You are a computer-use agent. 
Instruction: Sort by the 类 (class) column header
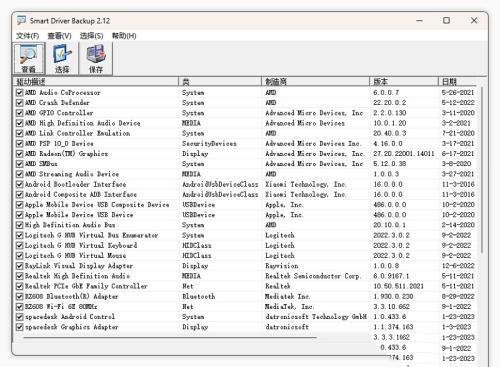click(220, 81)
